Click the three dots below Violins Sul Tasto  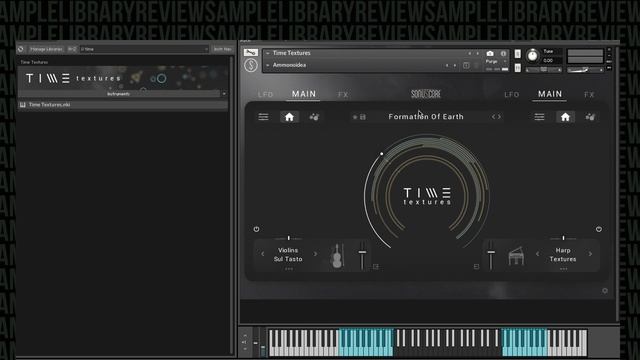click(289, 269)
